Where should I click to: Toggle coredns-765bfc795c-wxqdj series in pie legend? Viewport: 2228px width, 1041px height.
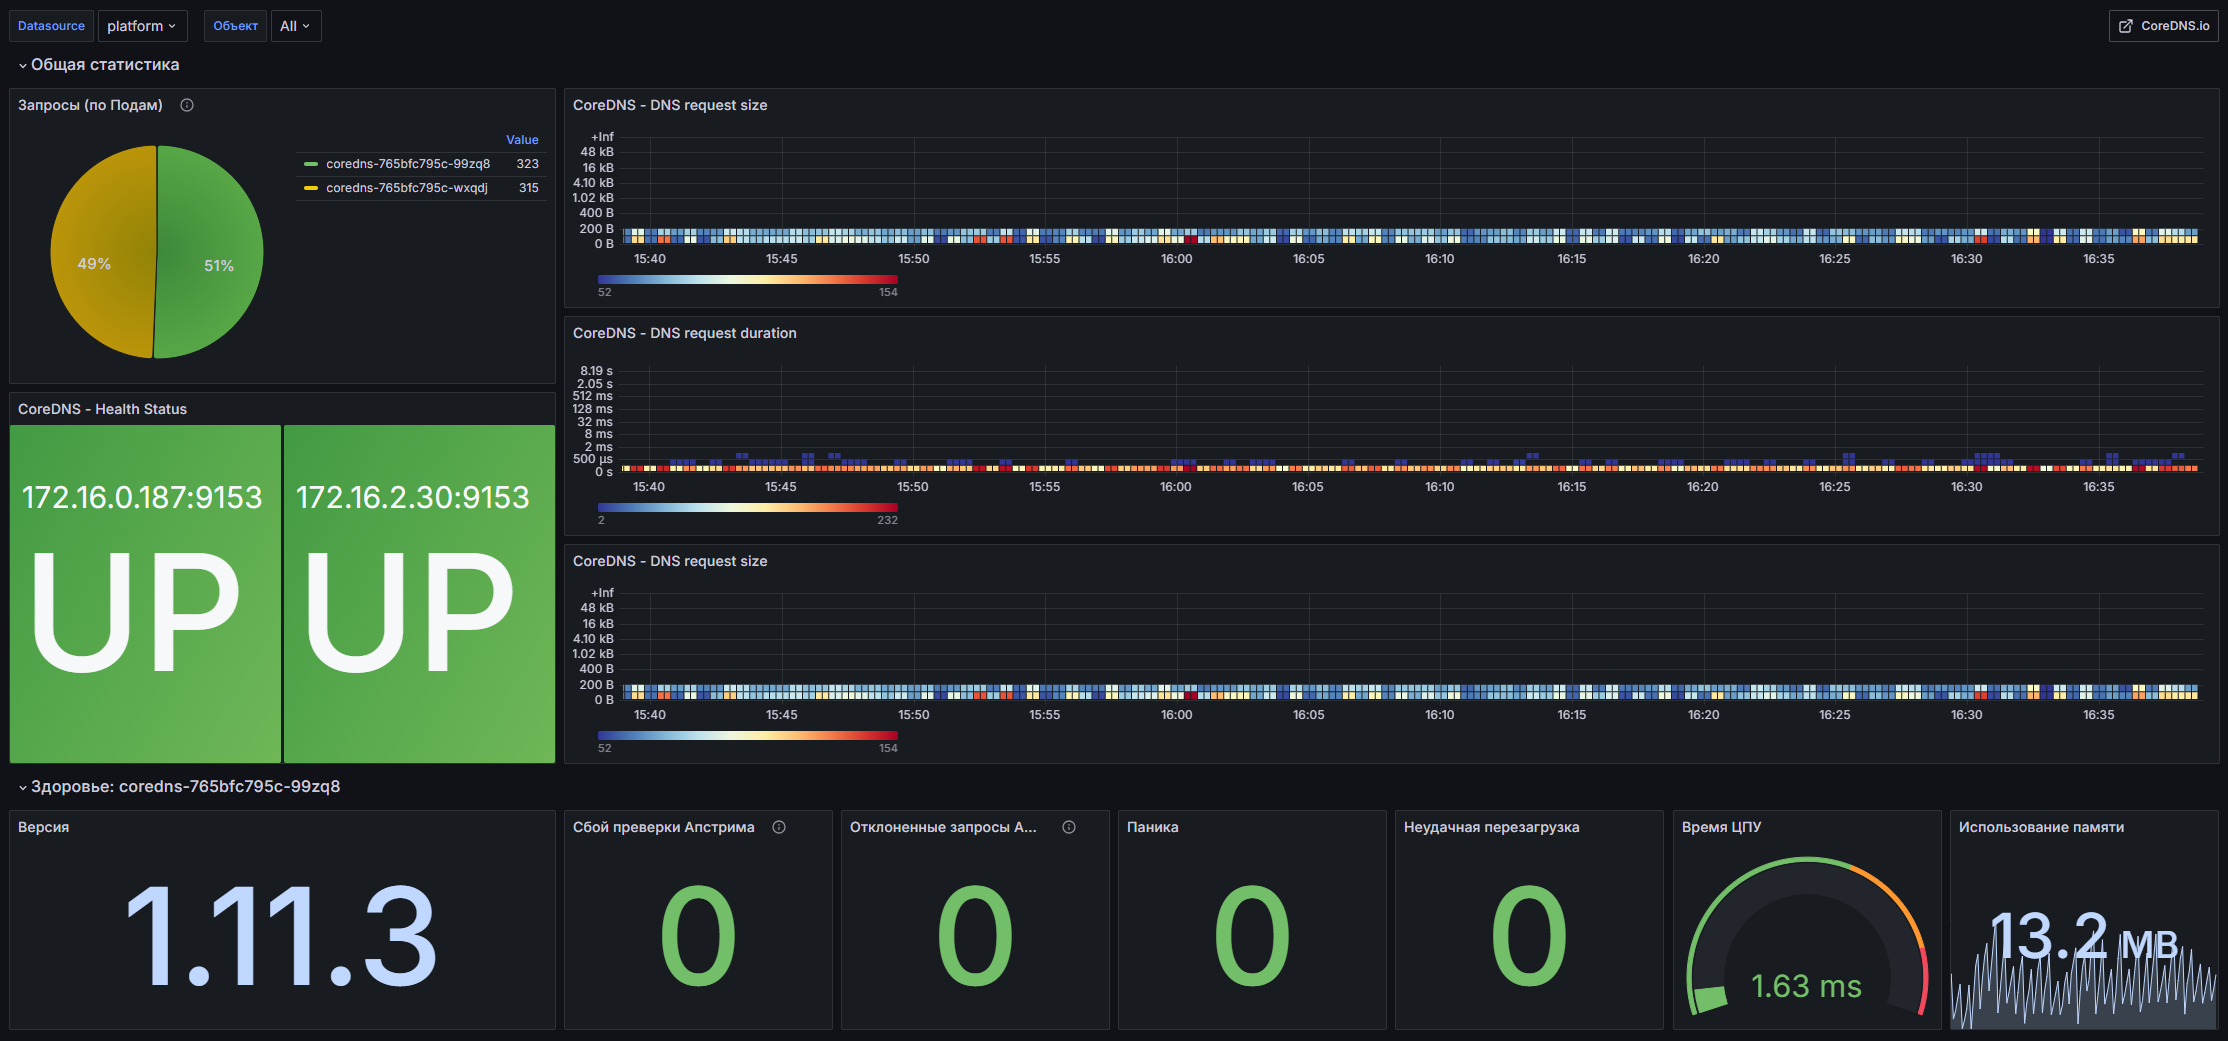406,188
